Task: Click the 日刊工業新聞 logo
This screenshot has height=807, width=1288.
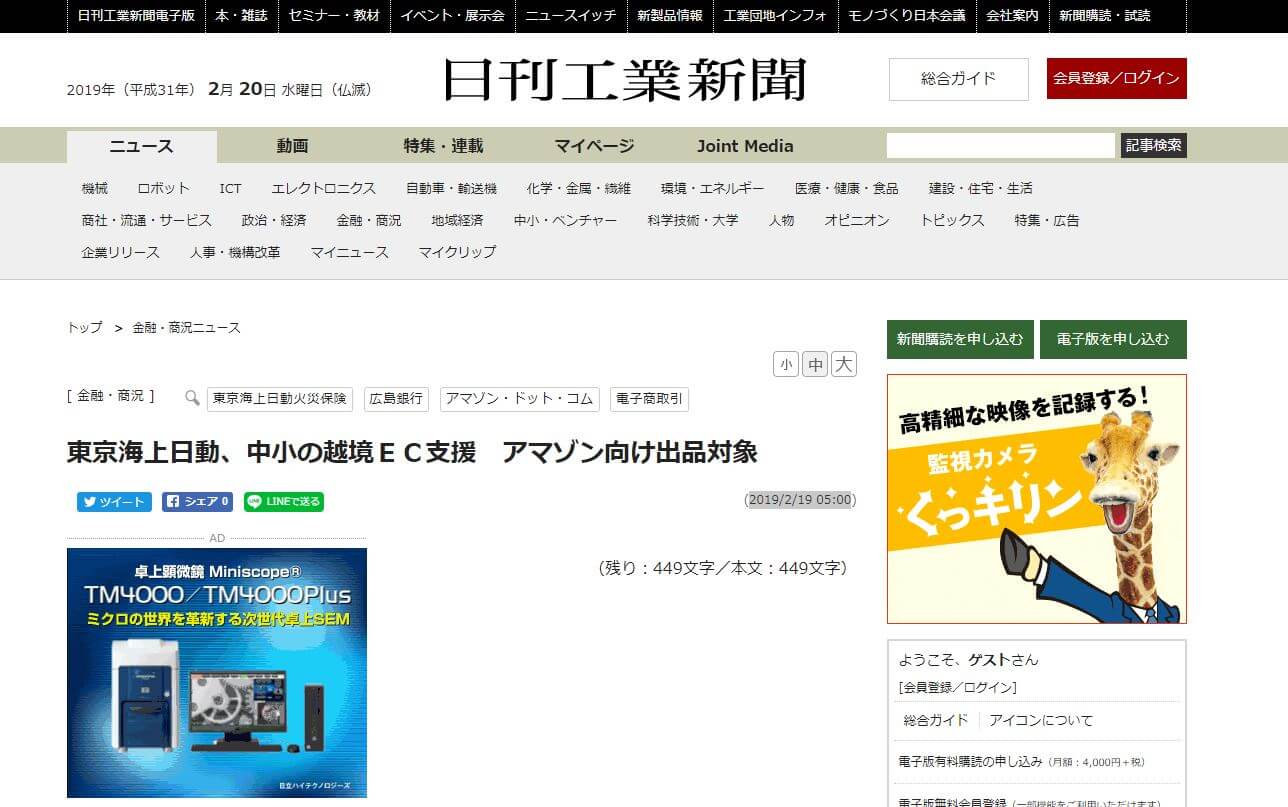Action: click(x=625, y=80)
